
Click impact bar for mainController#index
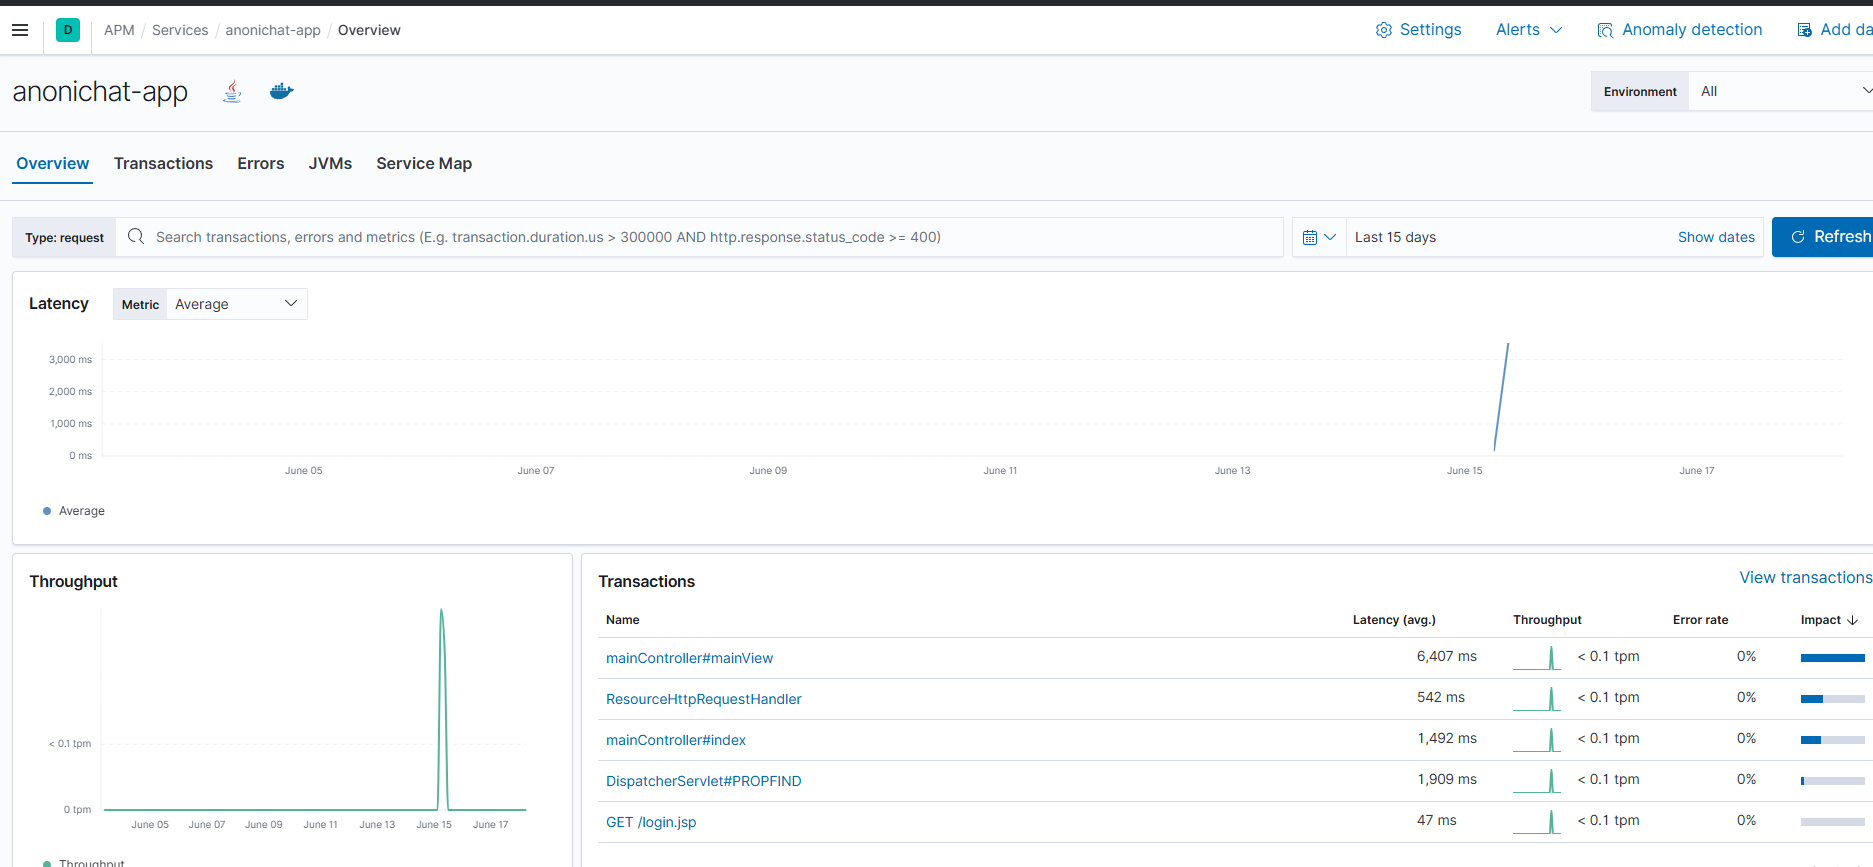(1833, 740)
